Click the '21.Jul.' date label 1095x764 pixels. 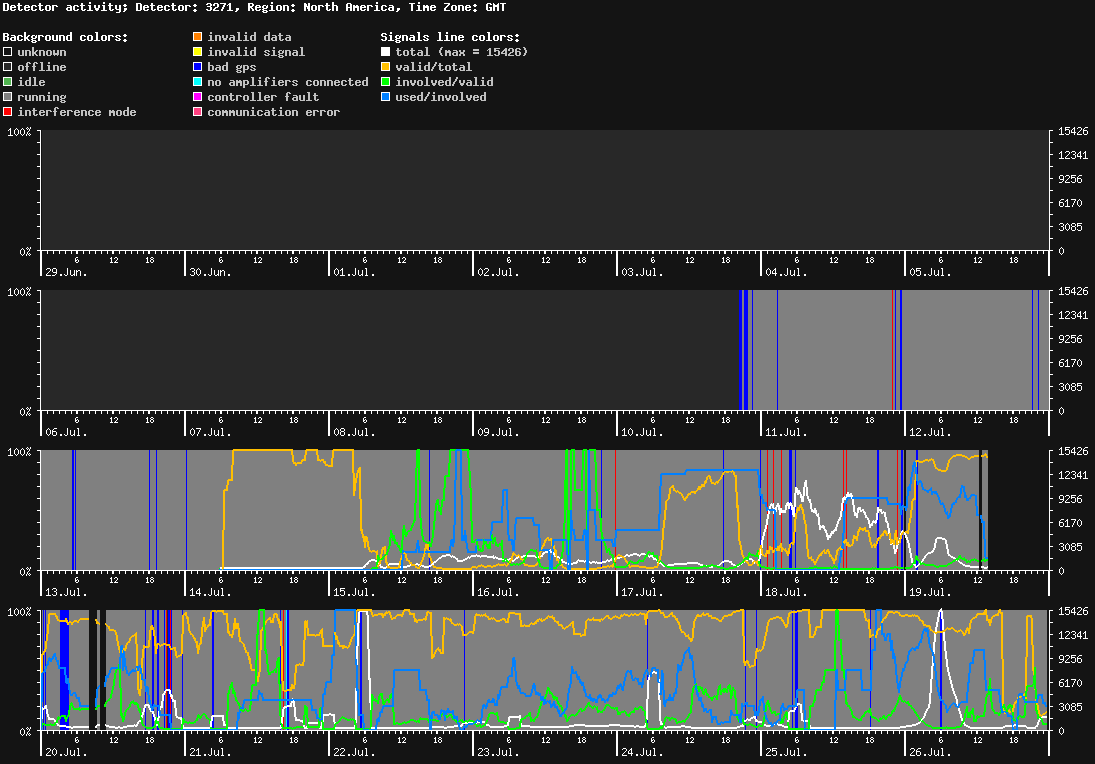point(210,752)
